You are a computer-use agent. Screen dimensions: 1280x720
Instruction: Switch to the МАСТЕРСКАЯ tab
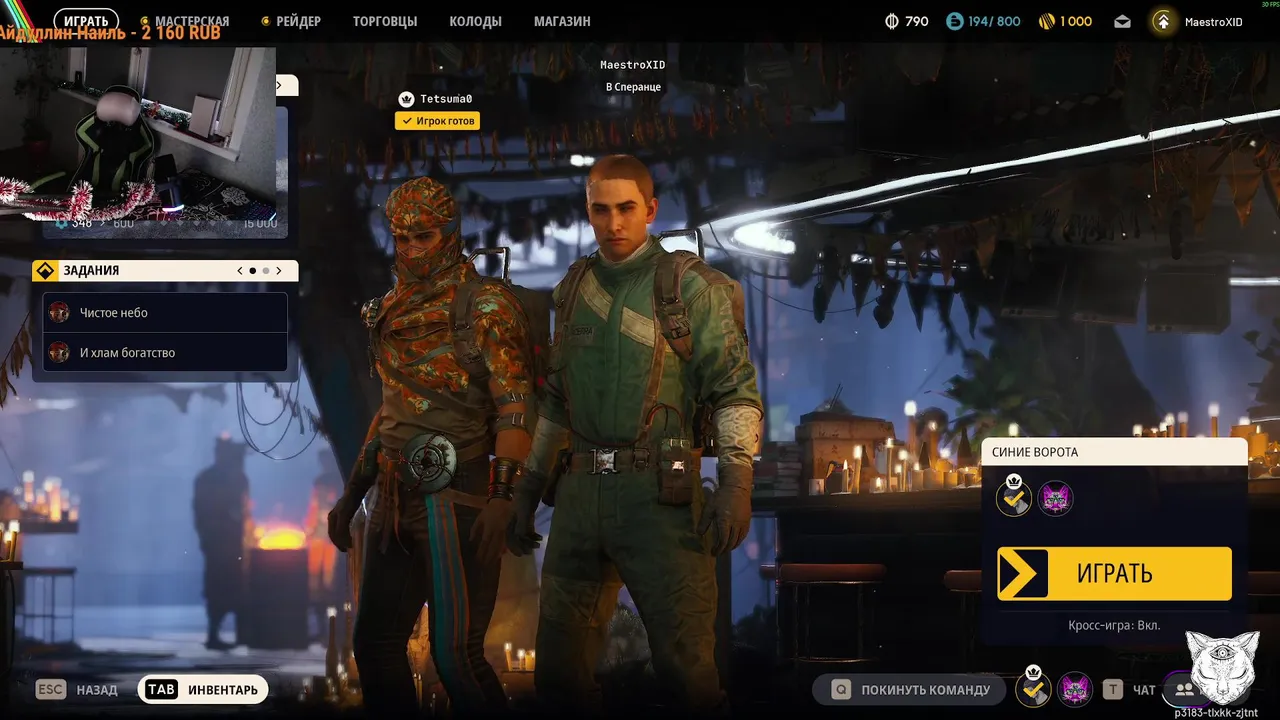(192, 21)
